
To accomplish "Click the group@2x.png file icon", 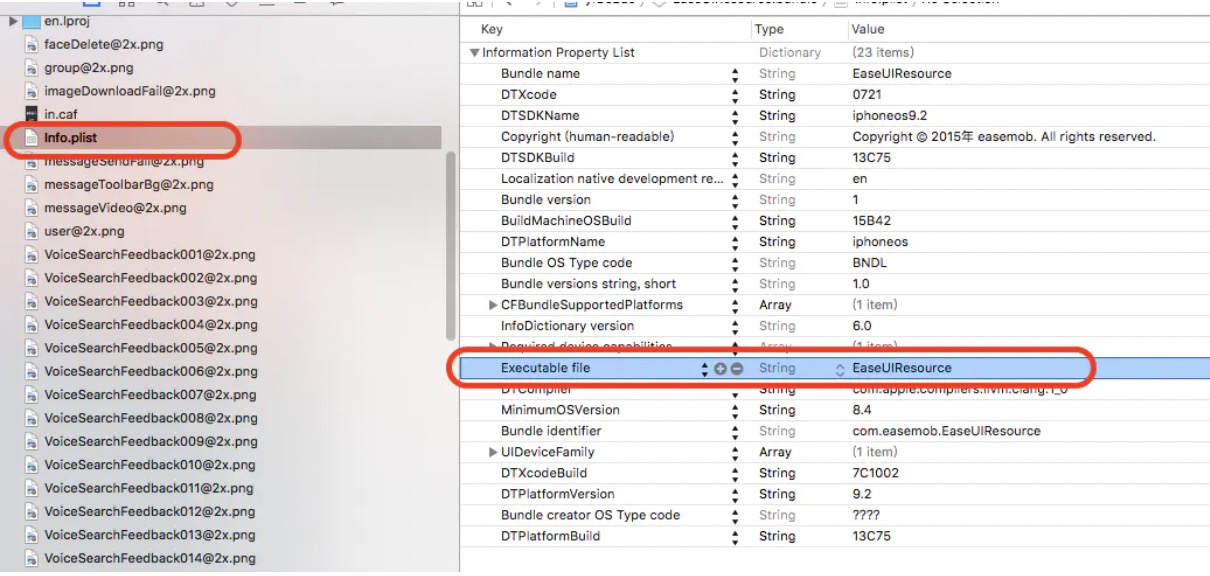I will pos(31,68).
